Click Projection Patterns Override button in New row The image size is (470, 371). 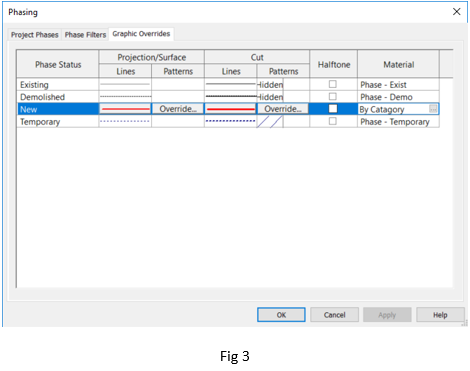point(178,109)
